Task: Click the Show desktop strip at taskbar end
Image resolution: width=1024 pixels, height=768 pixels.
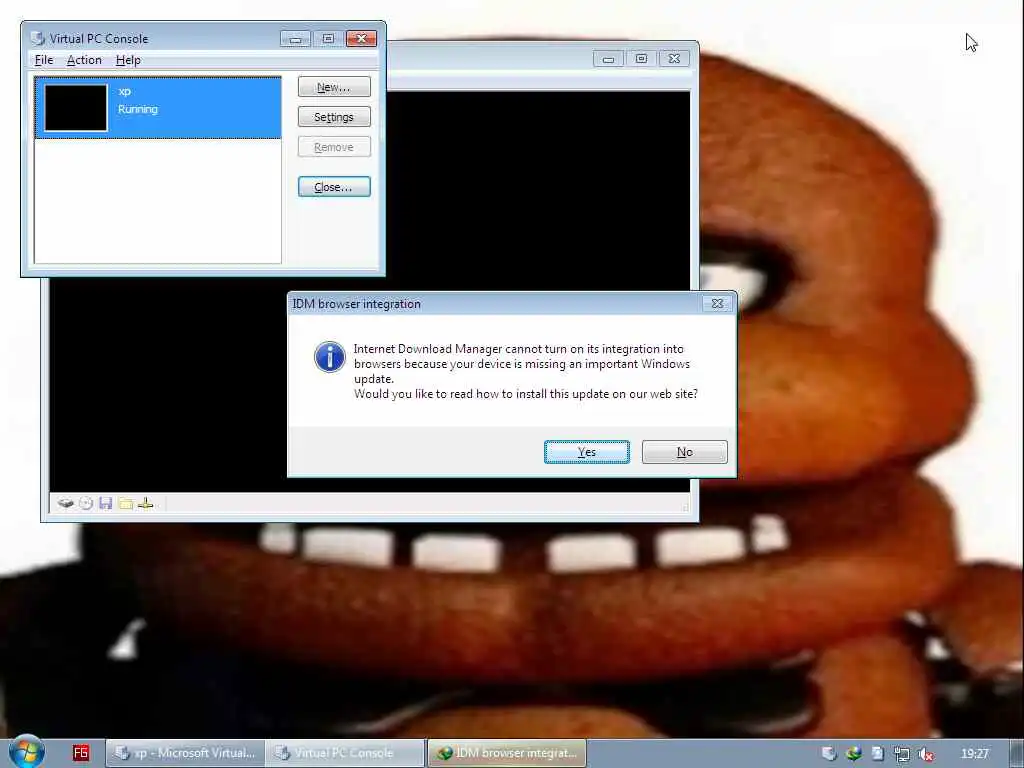Action: click(1017, 754)
